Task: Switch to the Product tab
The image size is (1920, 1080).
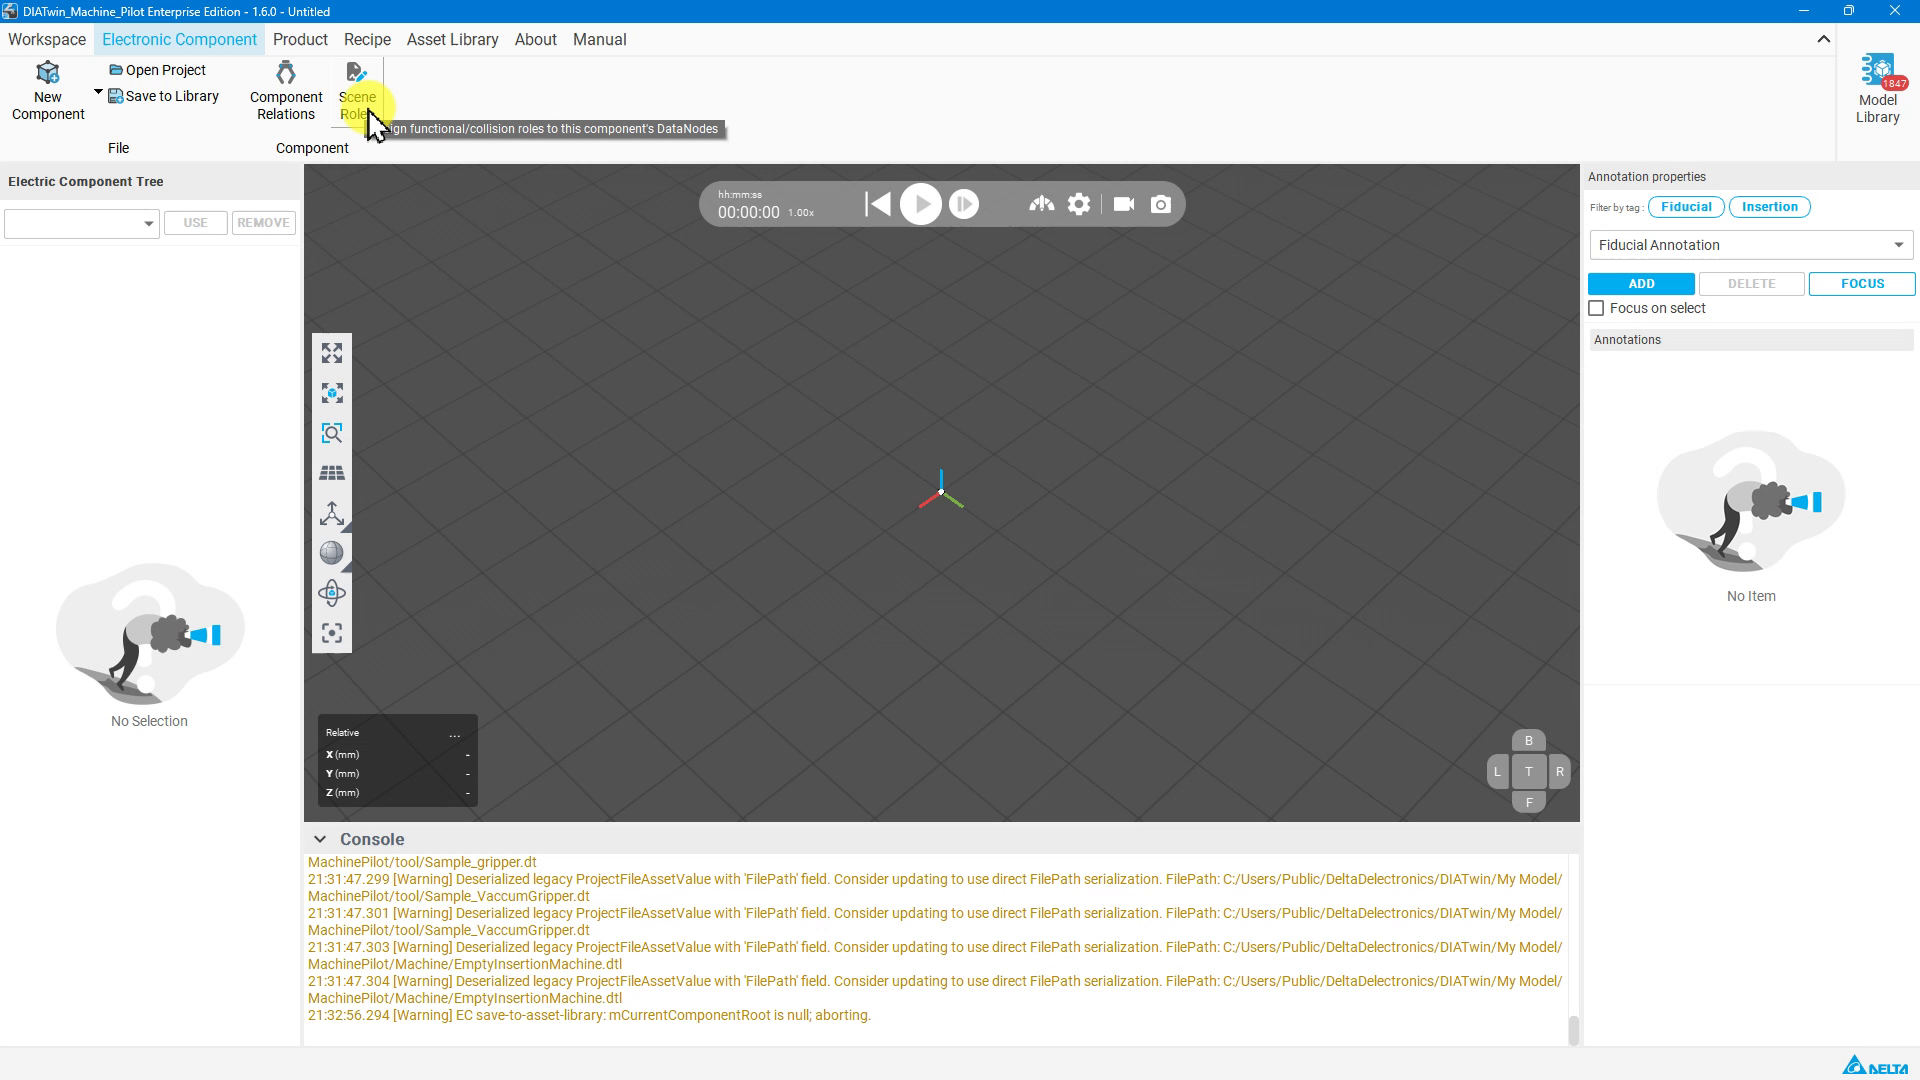Action: click(300, 40)
